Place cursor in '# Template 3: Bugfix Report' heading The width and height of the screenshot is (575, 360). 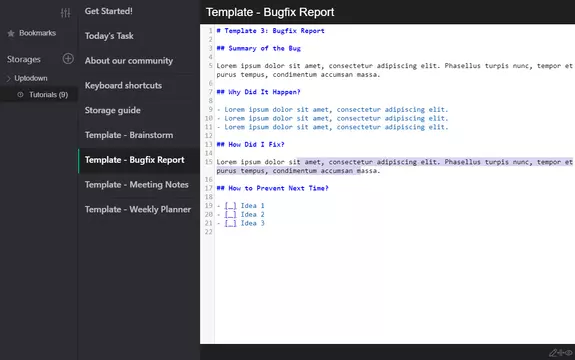[270, 31]
